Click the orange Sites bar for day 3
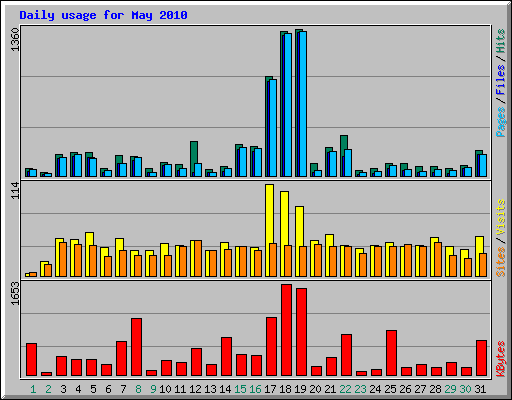 coord(63,259)
